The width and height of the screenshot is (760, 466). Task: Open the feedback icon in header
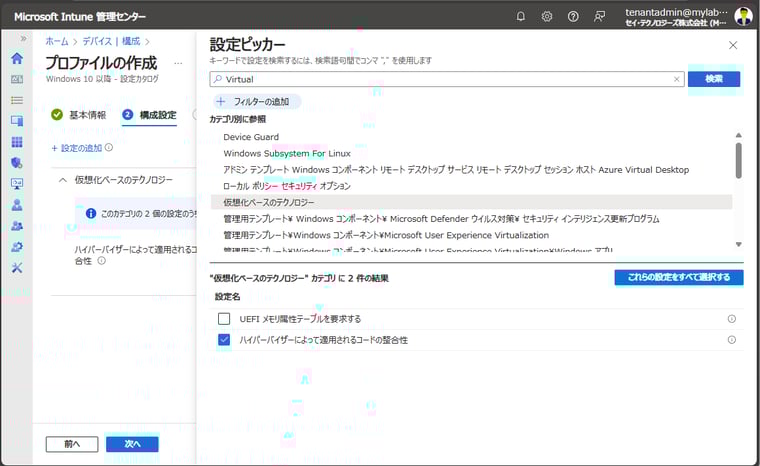click(x=600, y=16)
